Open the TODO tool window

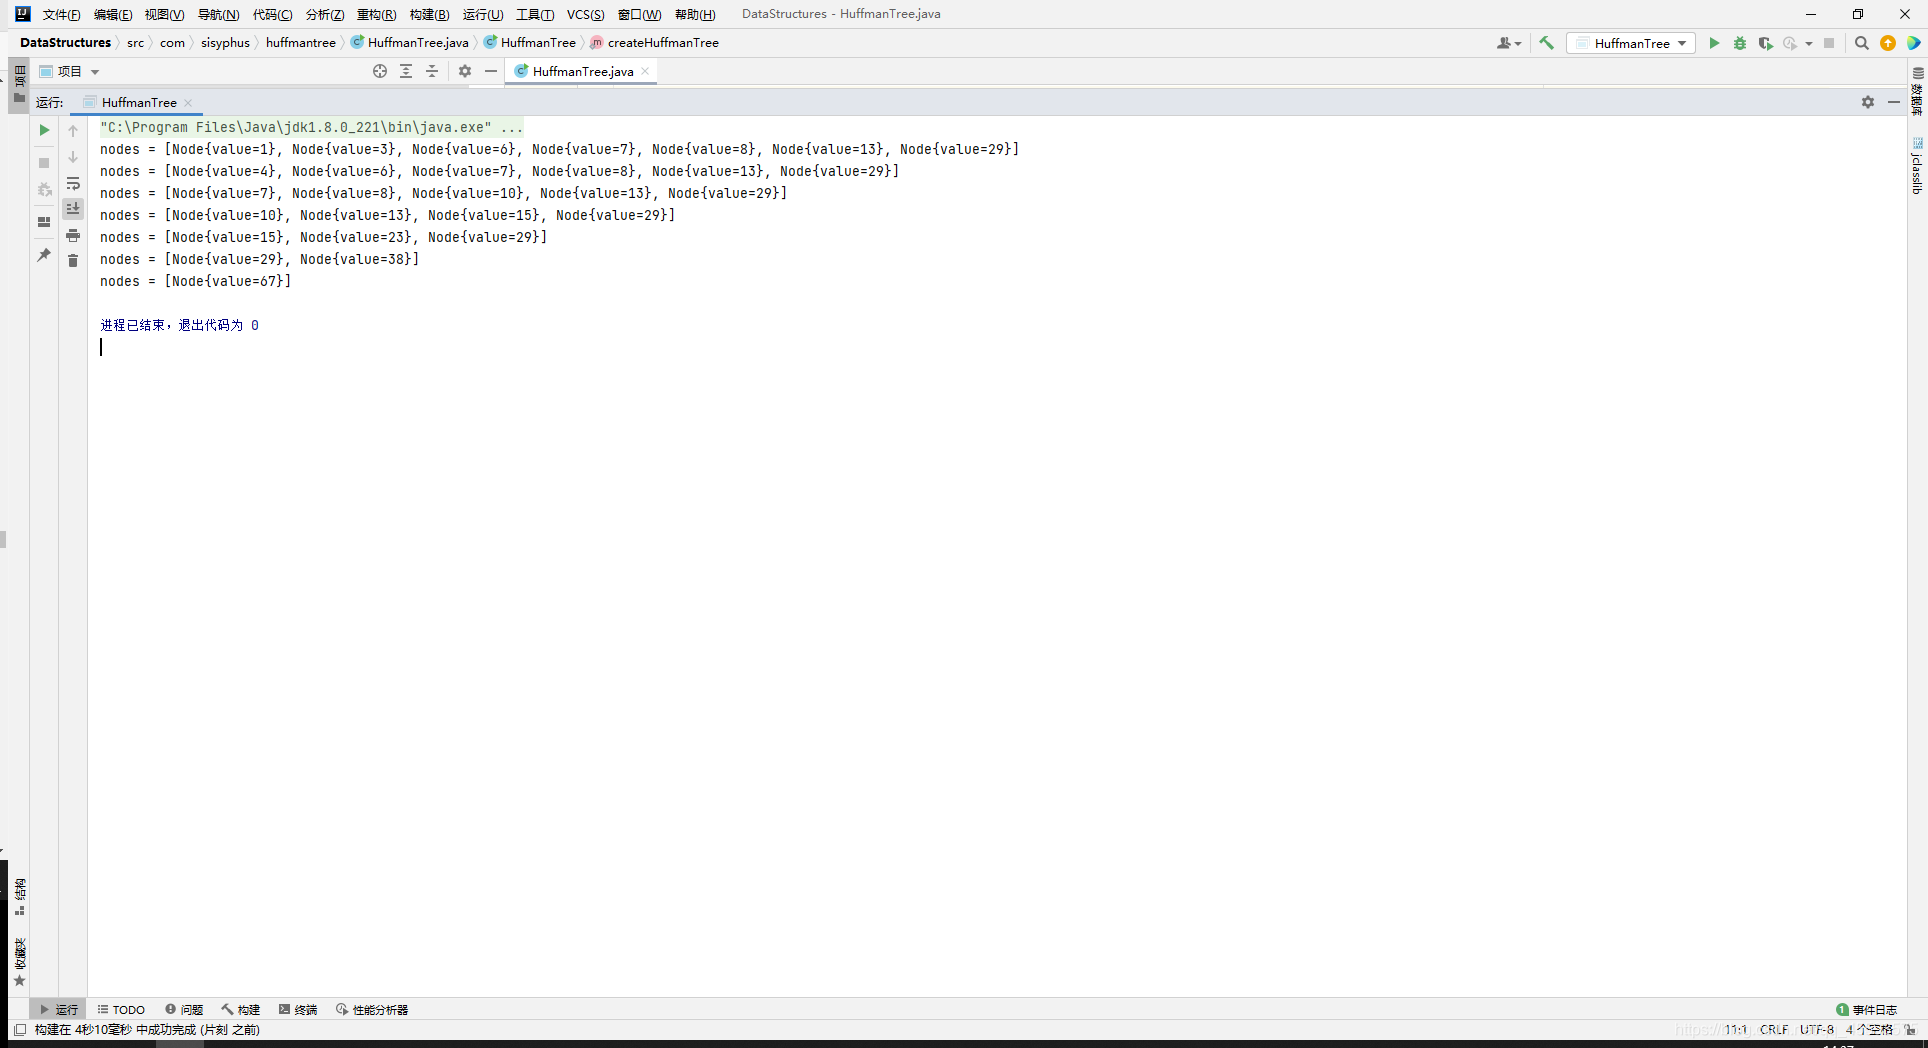click(121, 1010)
